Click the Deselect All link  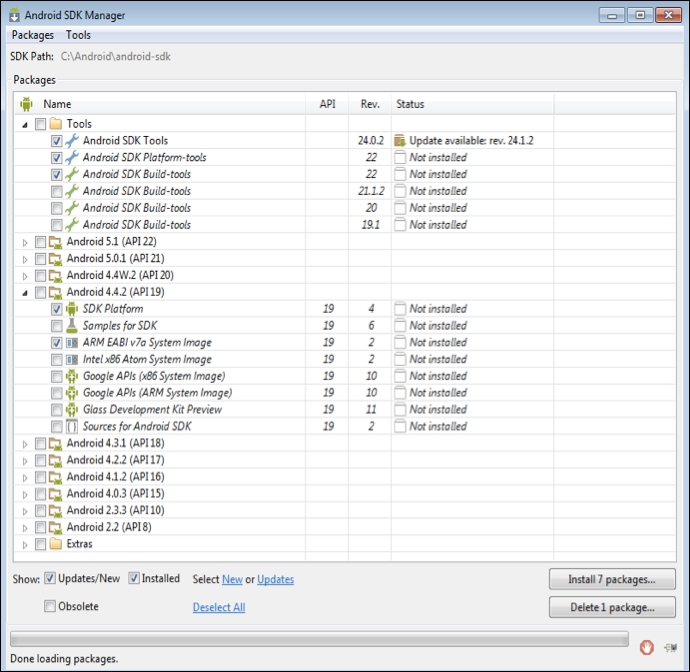[x=219, y=607]
